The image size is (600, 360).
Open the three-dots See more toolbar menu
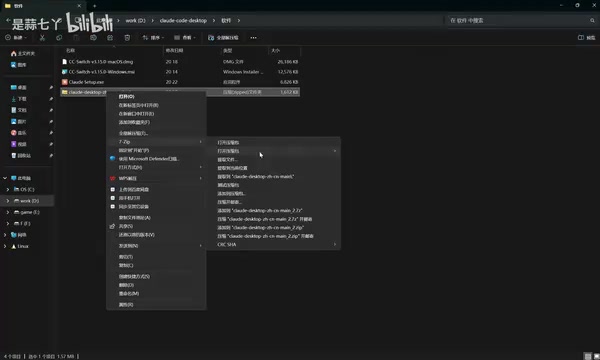click(x=253, y=37)
